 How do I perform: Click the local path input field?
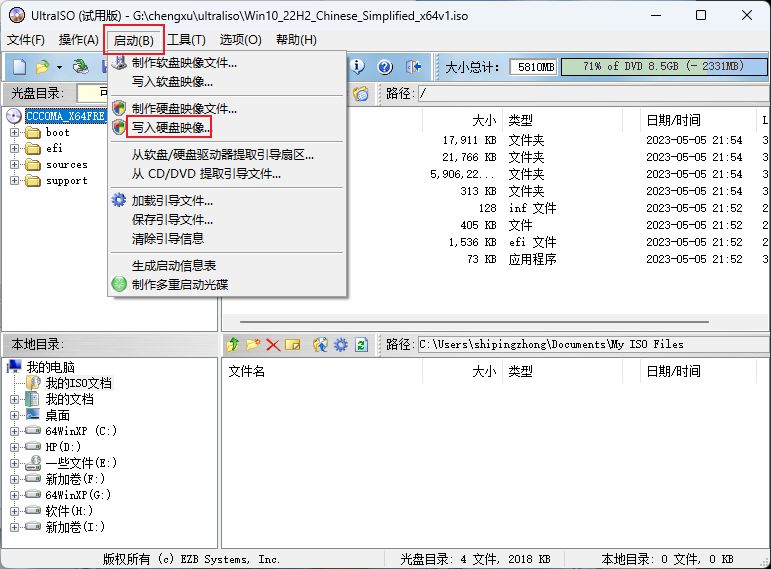590,344
